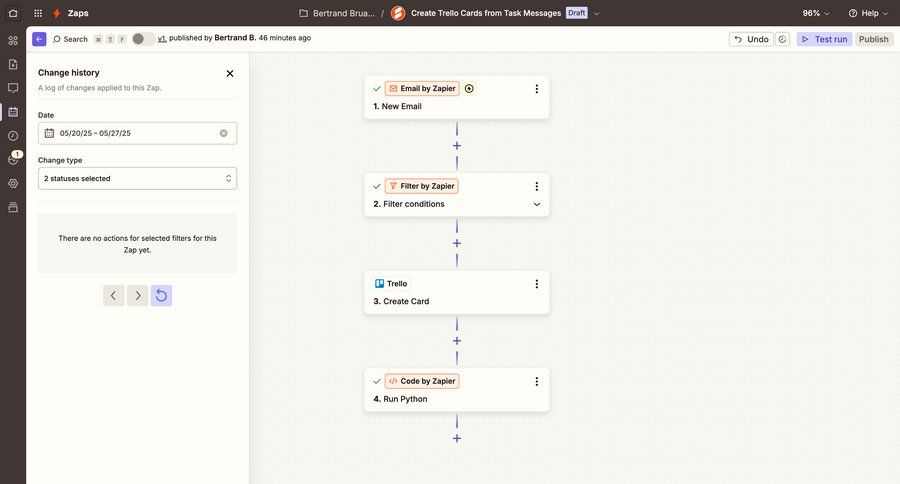Open the 96% zoom dropdown

coord(816,13)
